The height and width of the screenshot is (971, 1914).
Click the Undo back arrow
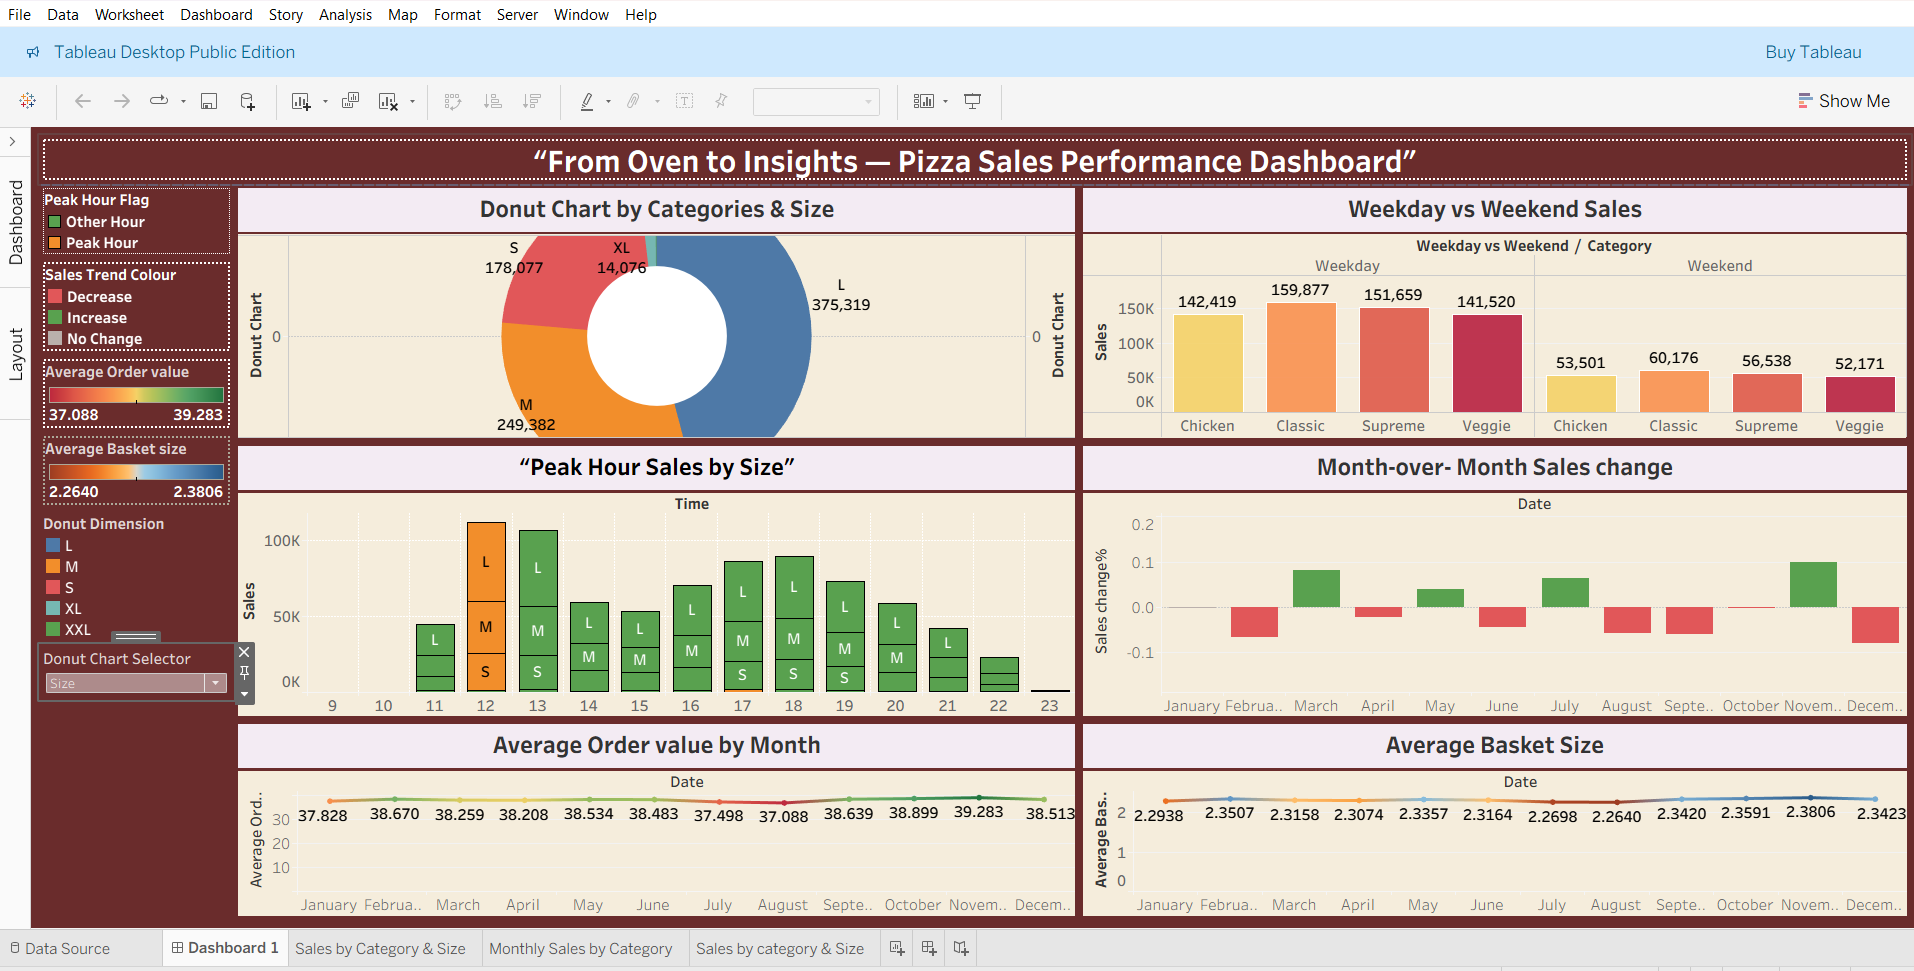(x=83, y=101)
